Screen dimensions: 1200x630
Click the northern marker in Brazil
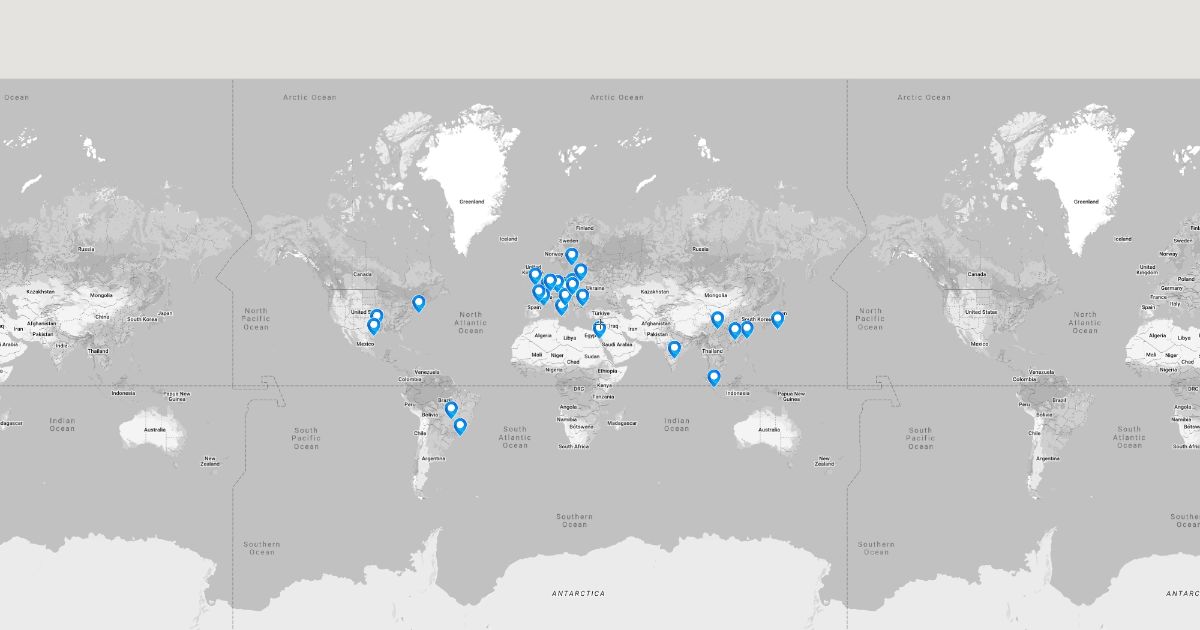click(x=451, y=409)
